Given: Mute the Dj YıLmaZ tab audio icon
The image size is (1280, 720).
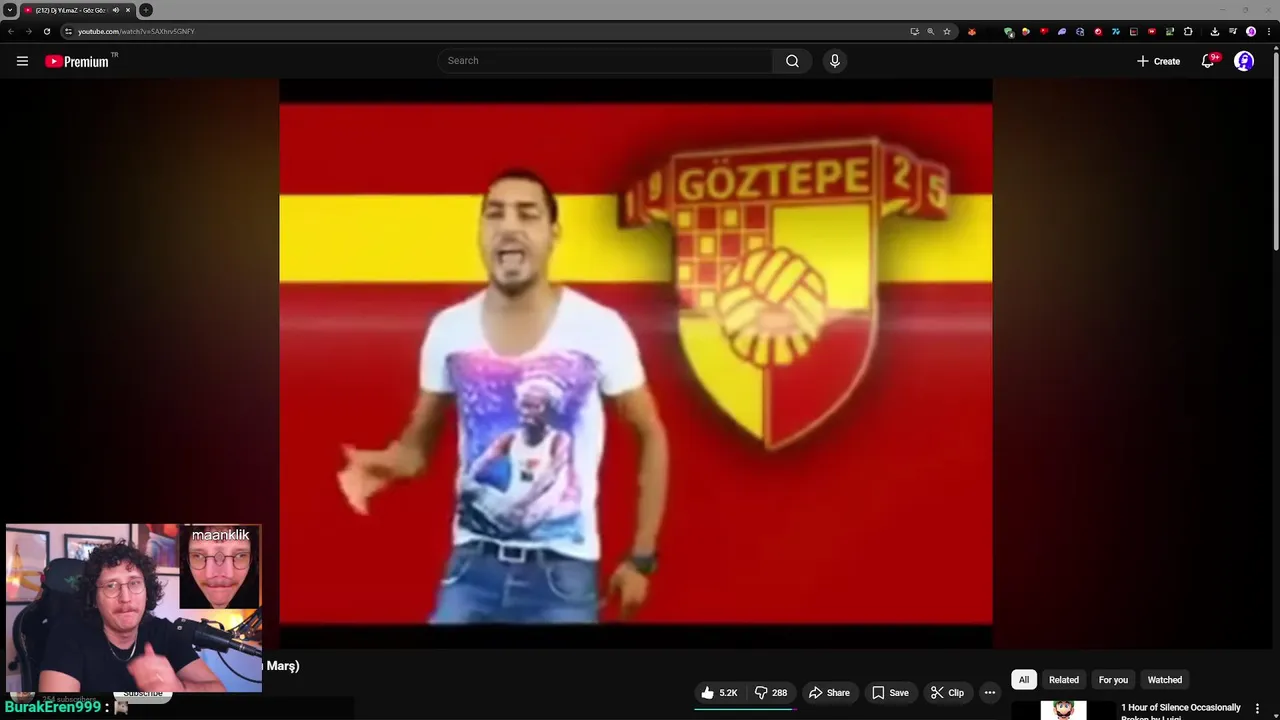Looking at the screenshot, I should click(116, 10).
